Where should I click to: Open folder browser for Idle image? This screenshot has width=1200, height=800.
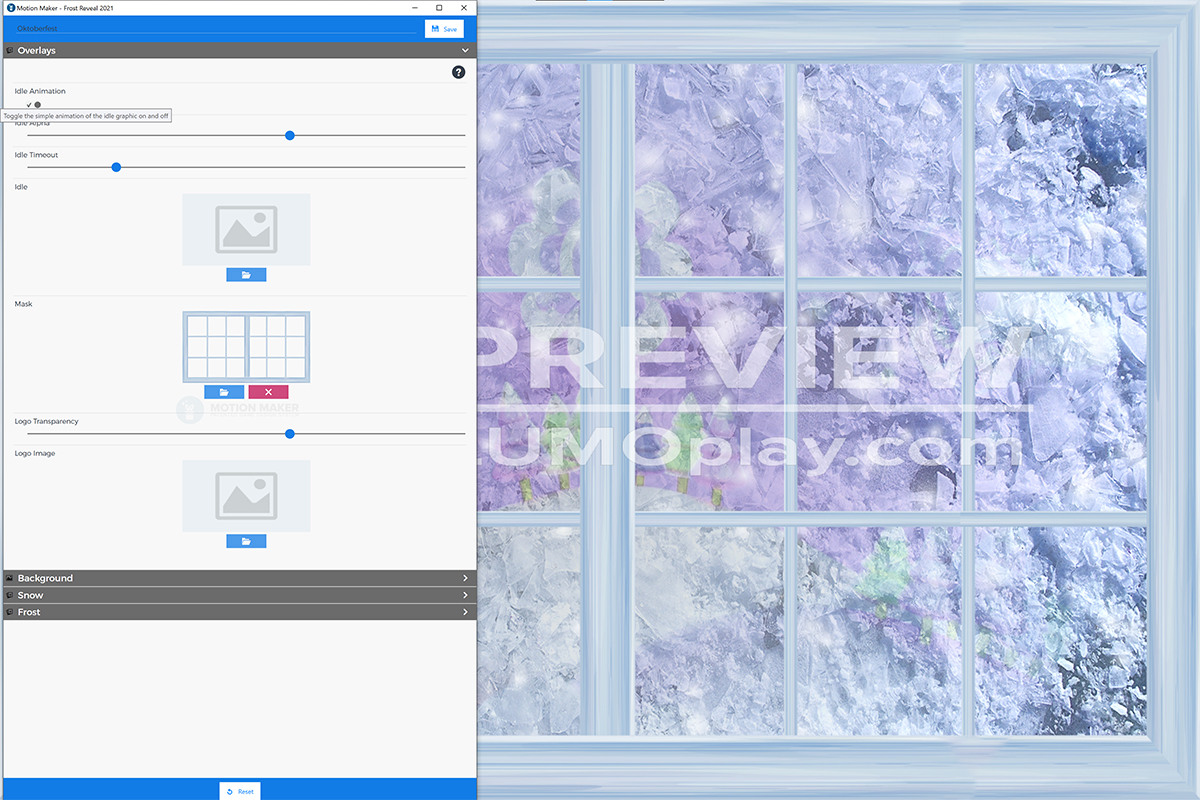tap(246, 275)
